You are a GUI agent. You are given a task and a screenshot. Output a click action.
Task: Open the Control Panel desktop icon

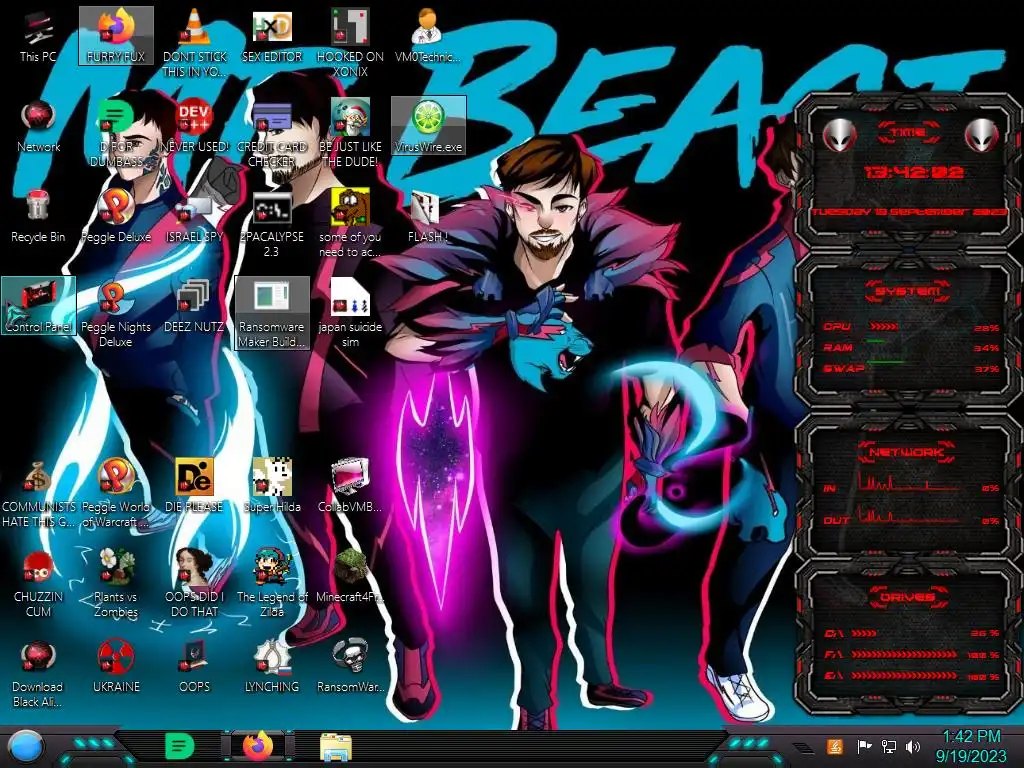click(38, 306)
